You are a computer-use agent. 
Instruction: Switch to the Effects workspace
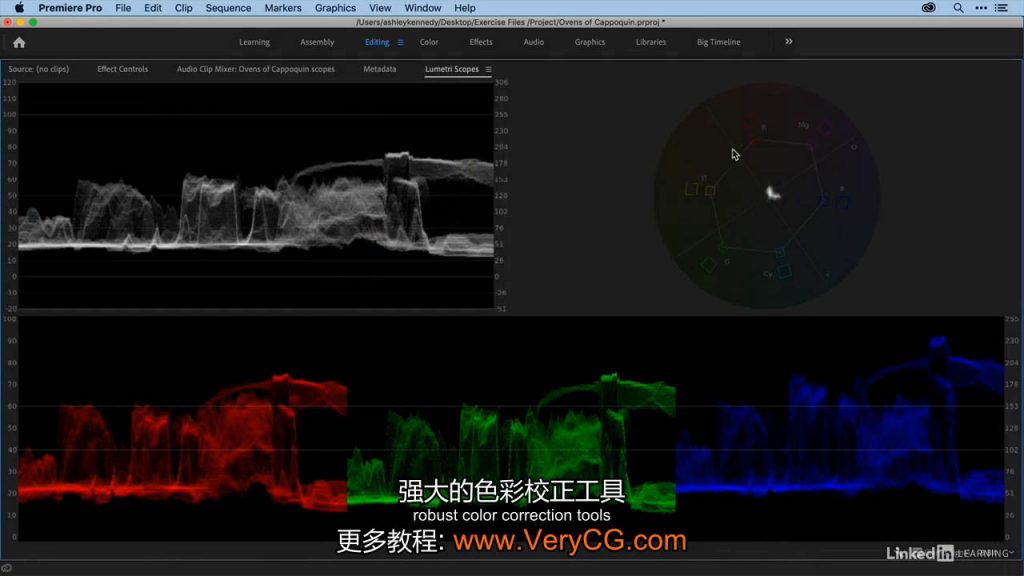tap(481, 42)
